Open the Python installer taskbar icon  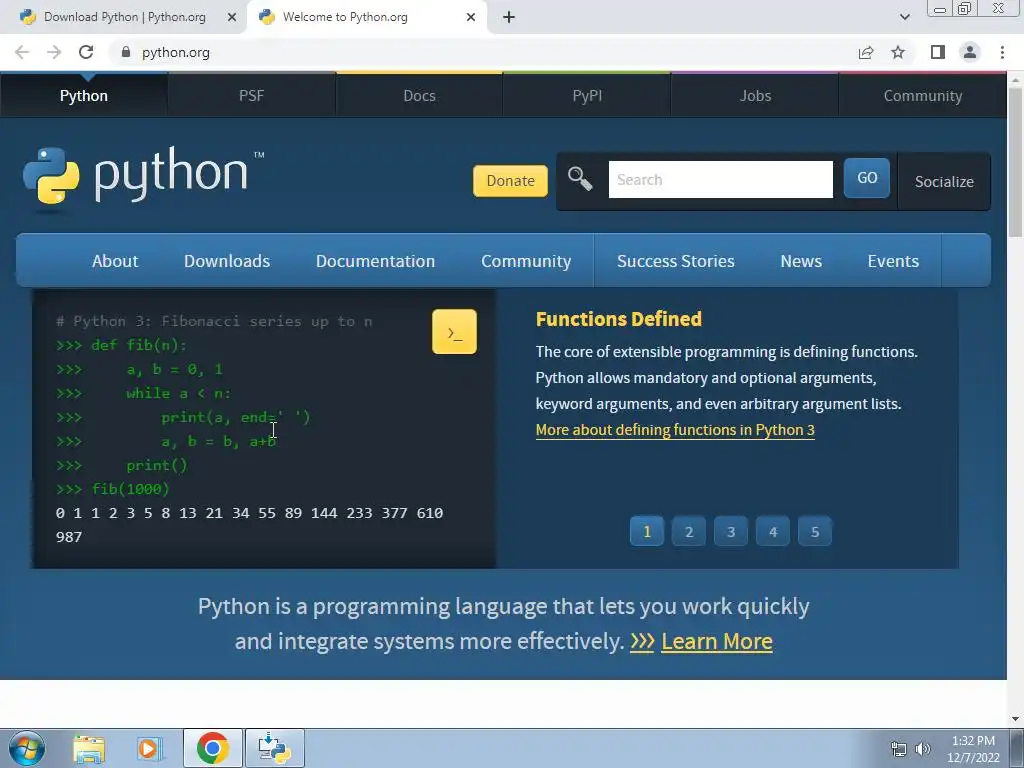coord(274,748)
